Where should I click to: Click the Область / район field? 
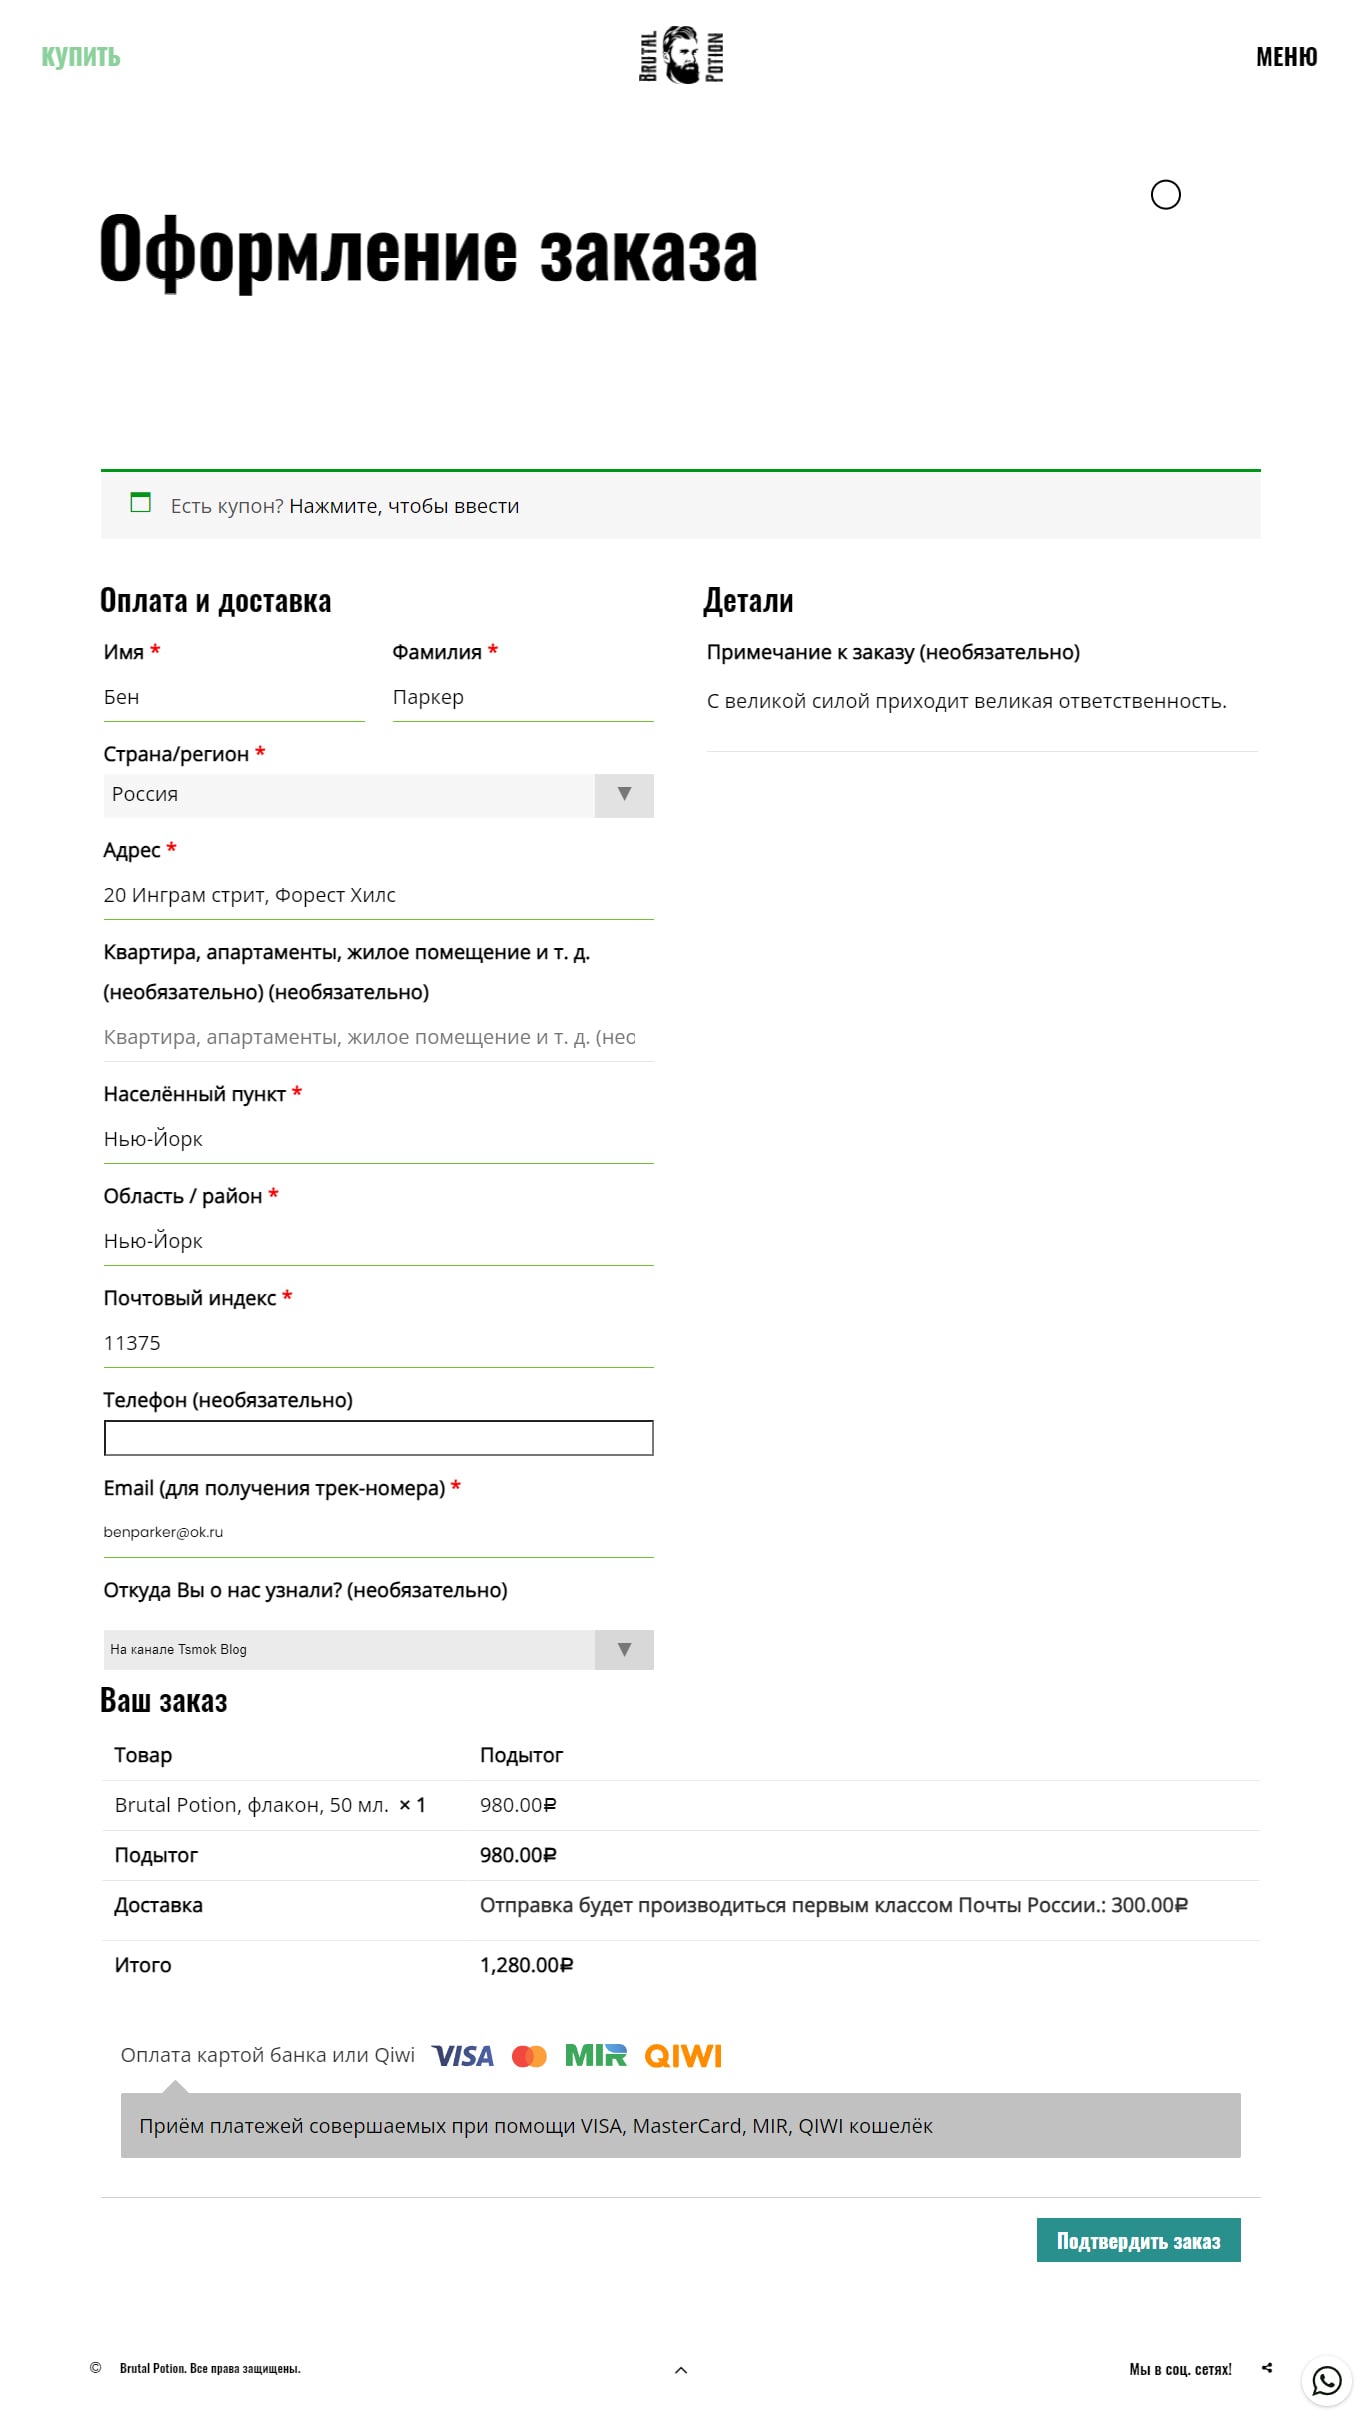[378, 1242]
